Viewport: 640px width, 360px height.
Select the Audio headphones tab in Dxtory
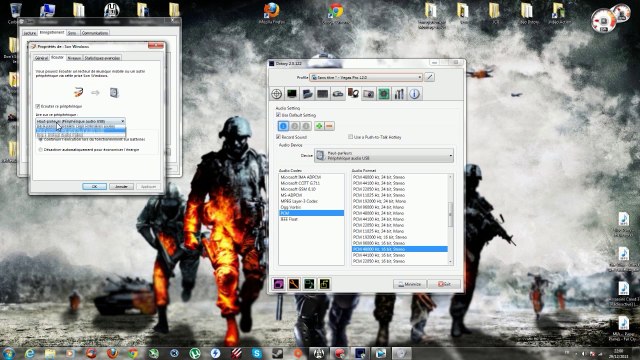(x=353, y=93)
